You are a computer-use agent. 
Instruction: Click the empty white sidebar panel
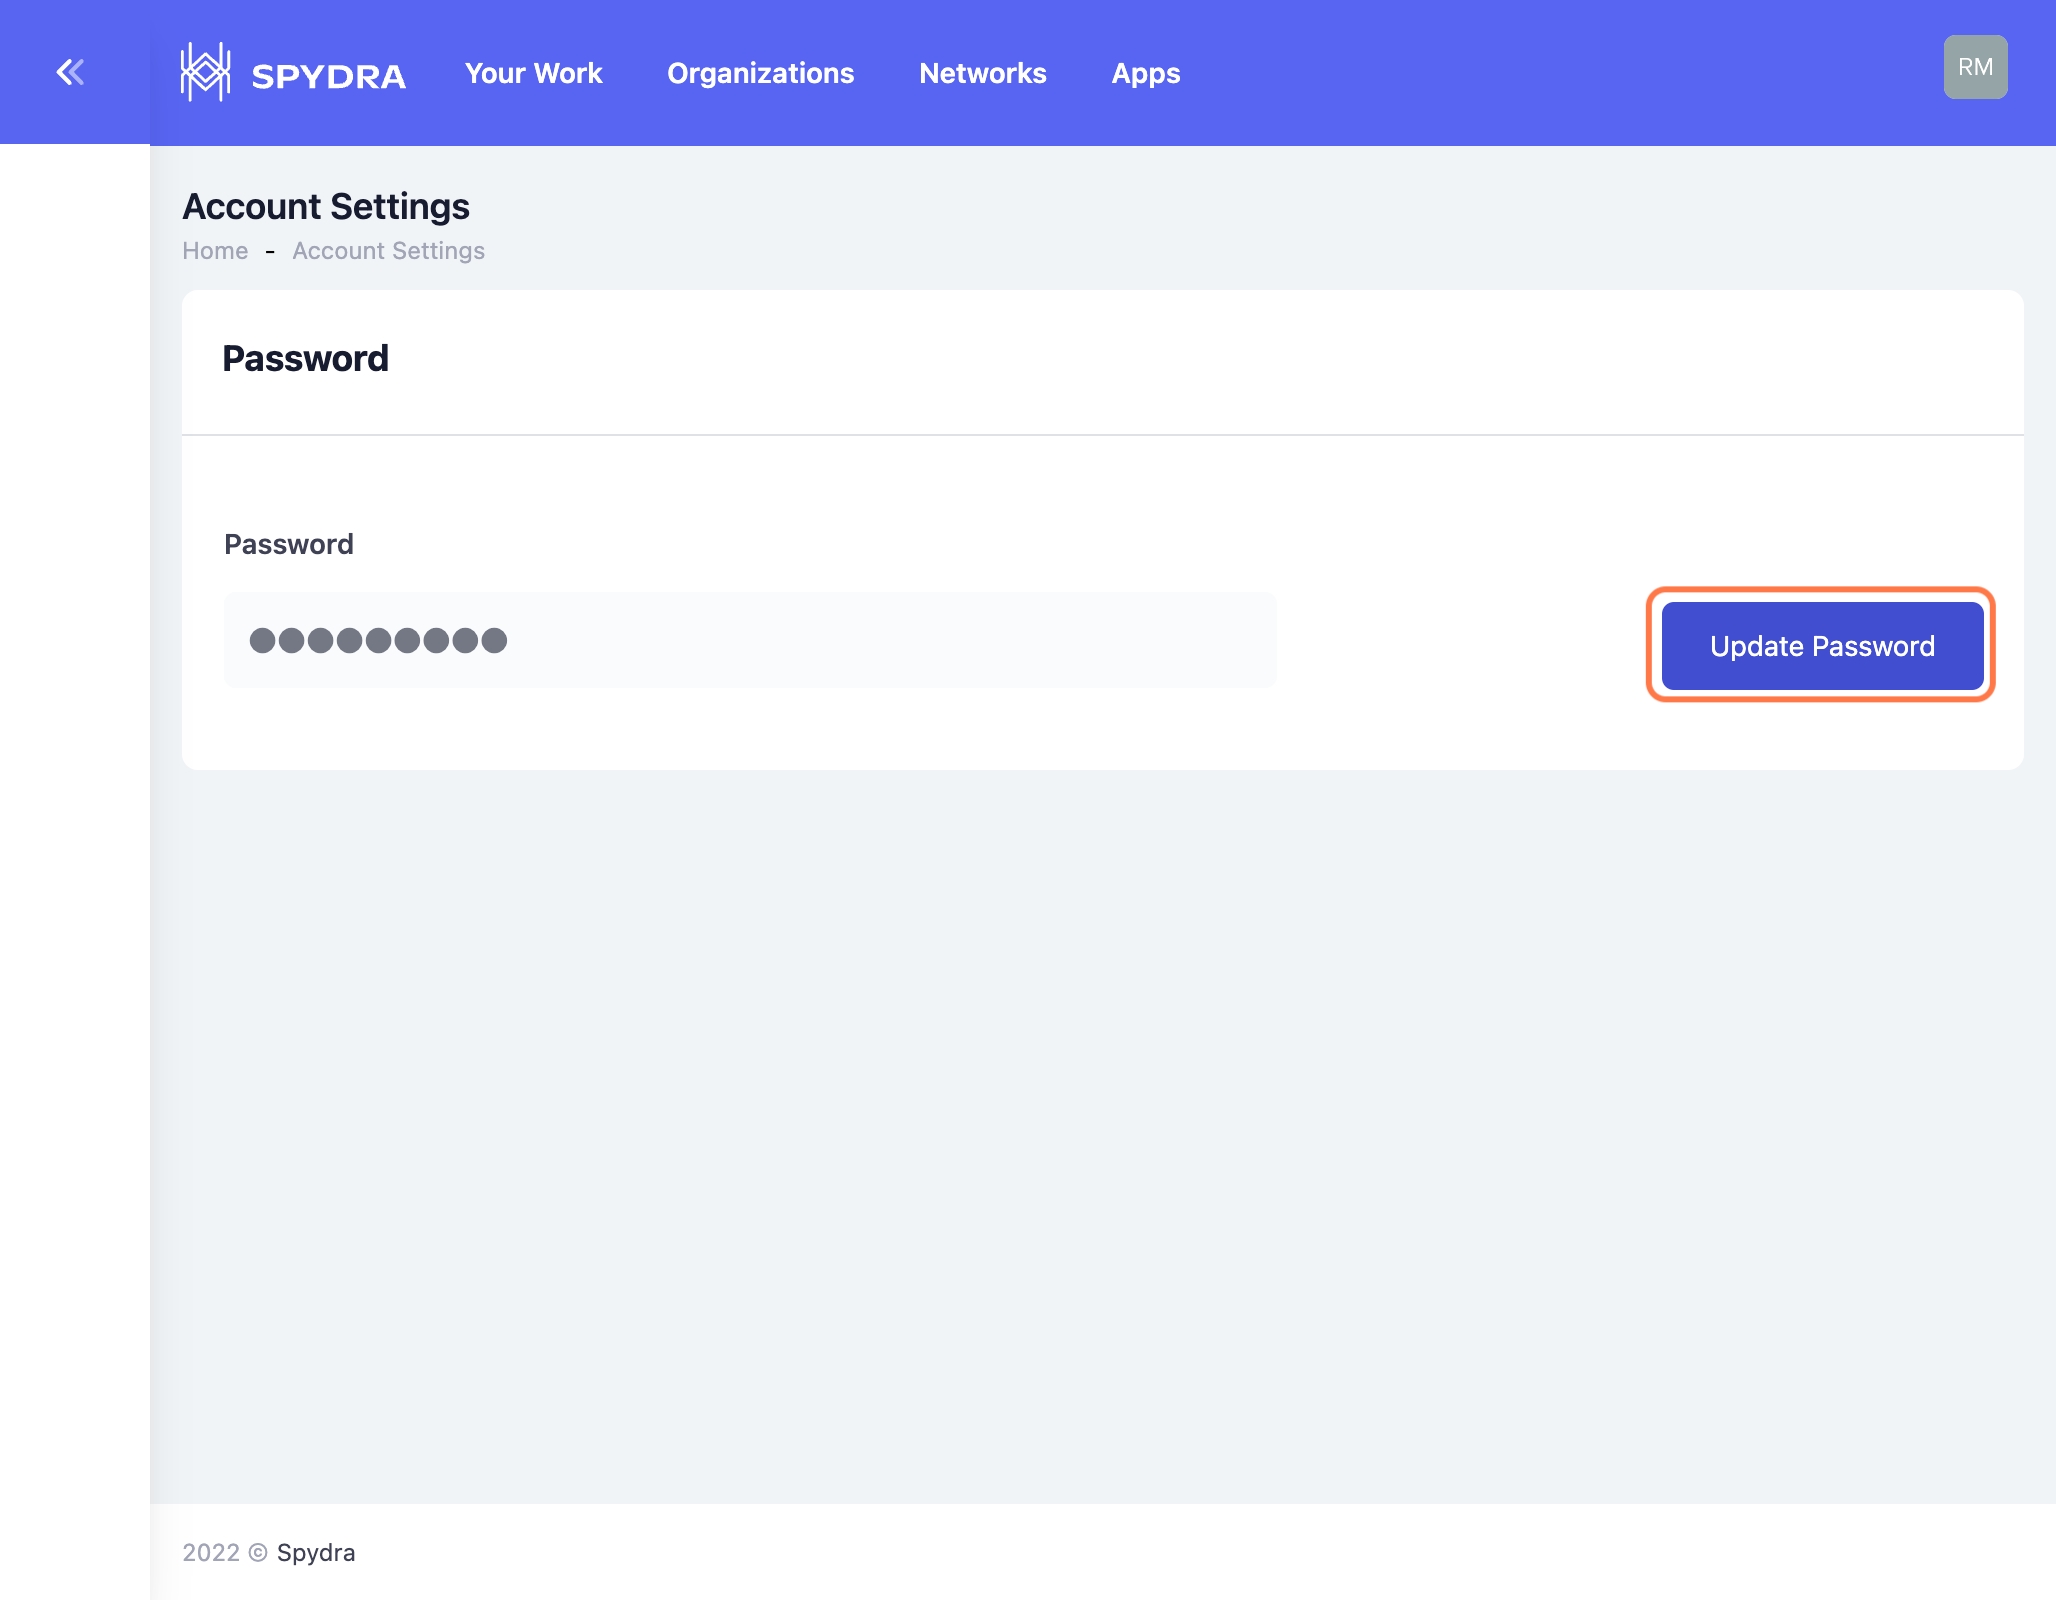(x=75, y=800)
